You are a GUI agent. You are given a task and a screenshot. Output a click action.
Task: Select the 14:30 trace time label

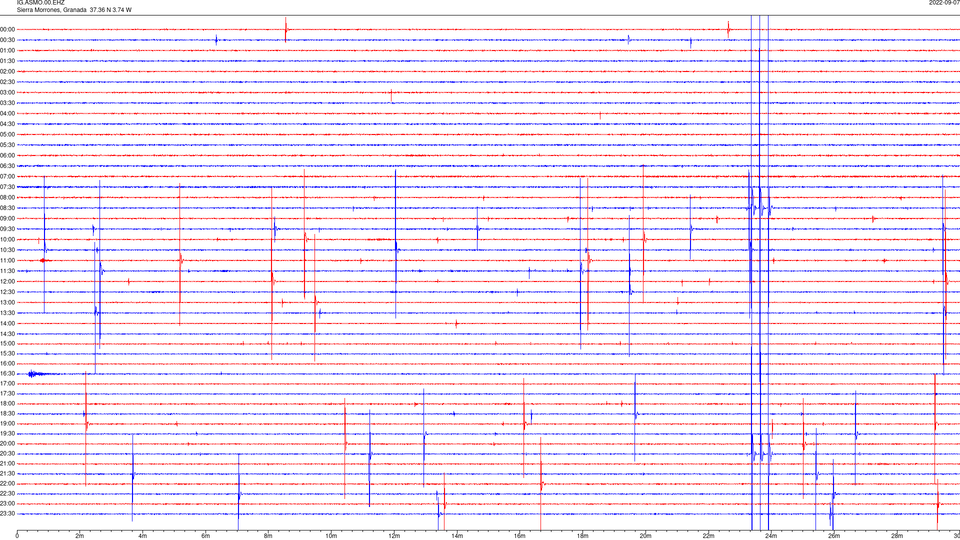click(x=7, y=334)
